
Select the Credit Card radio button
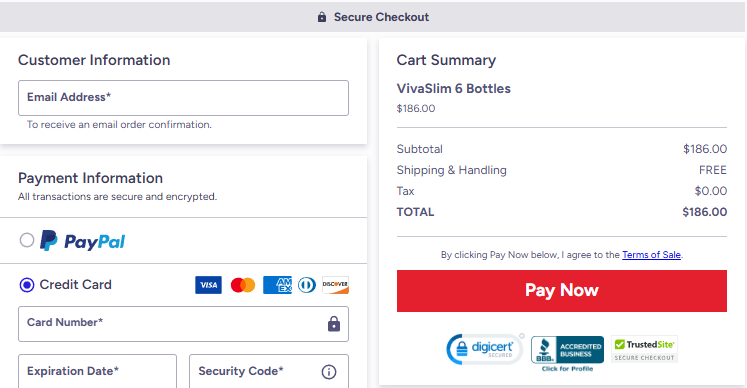(x=27, y=285)
